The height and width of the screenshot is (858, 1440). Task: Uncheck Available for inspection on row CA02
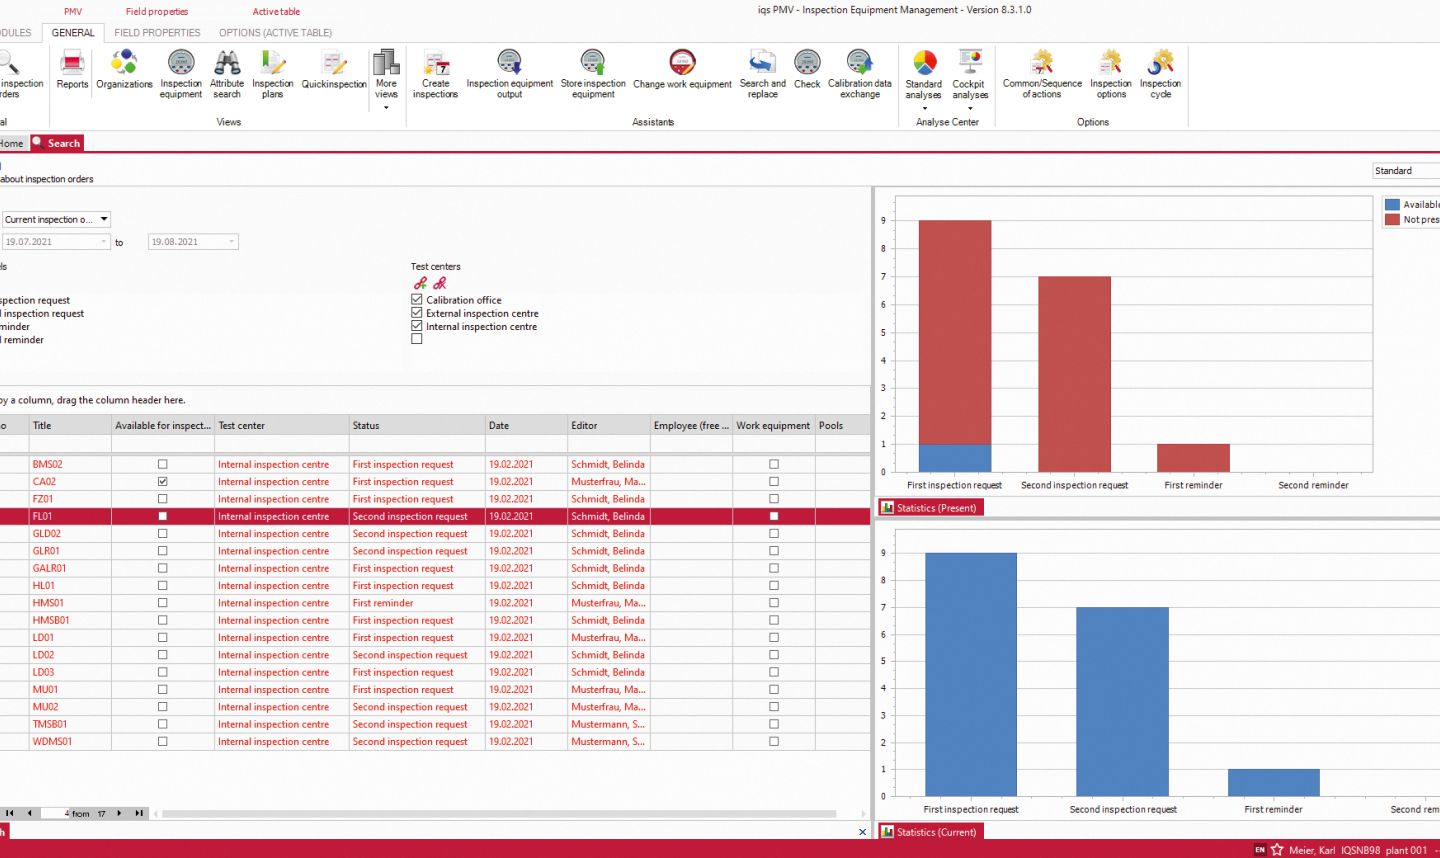164,481
